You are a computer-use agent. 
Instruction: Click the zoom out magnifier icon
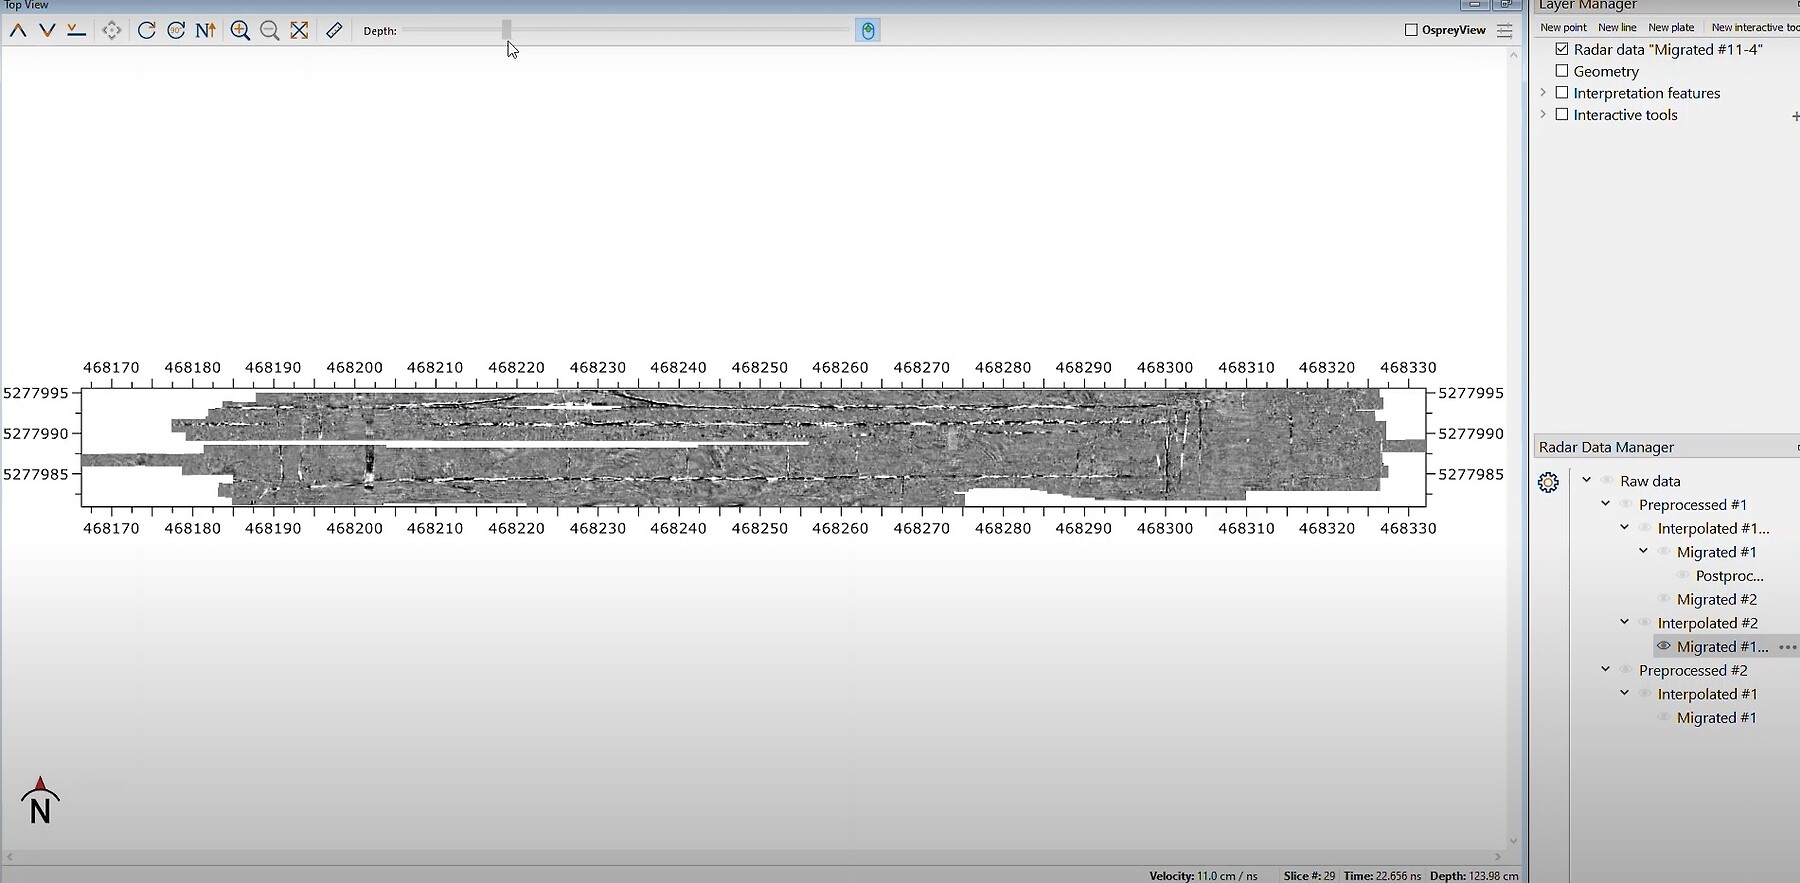click(x=269, y=31)
